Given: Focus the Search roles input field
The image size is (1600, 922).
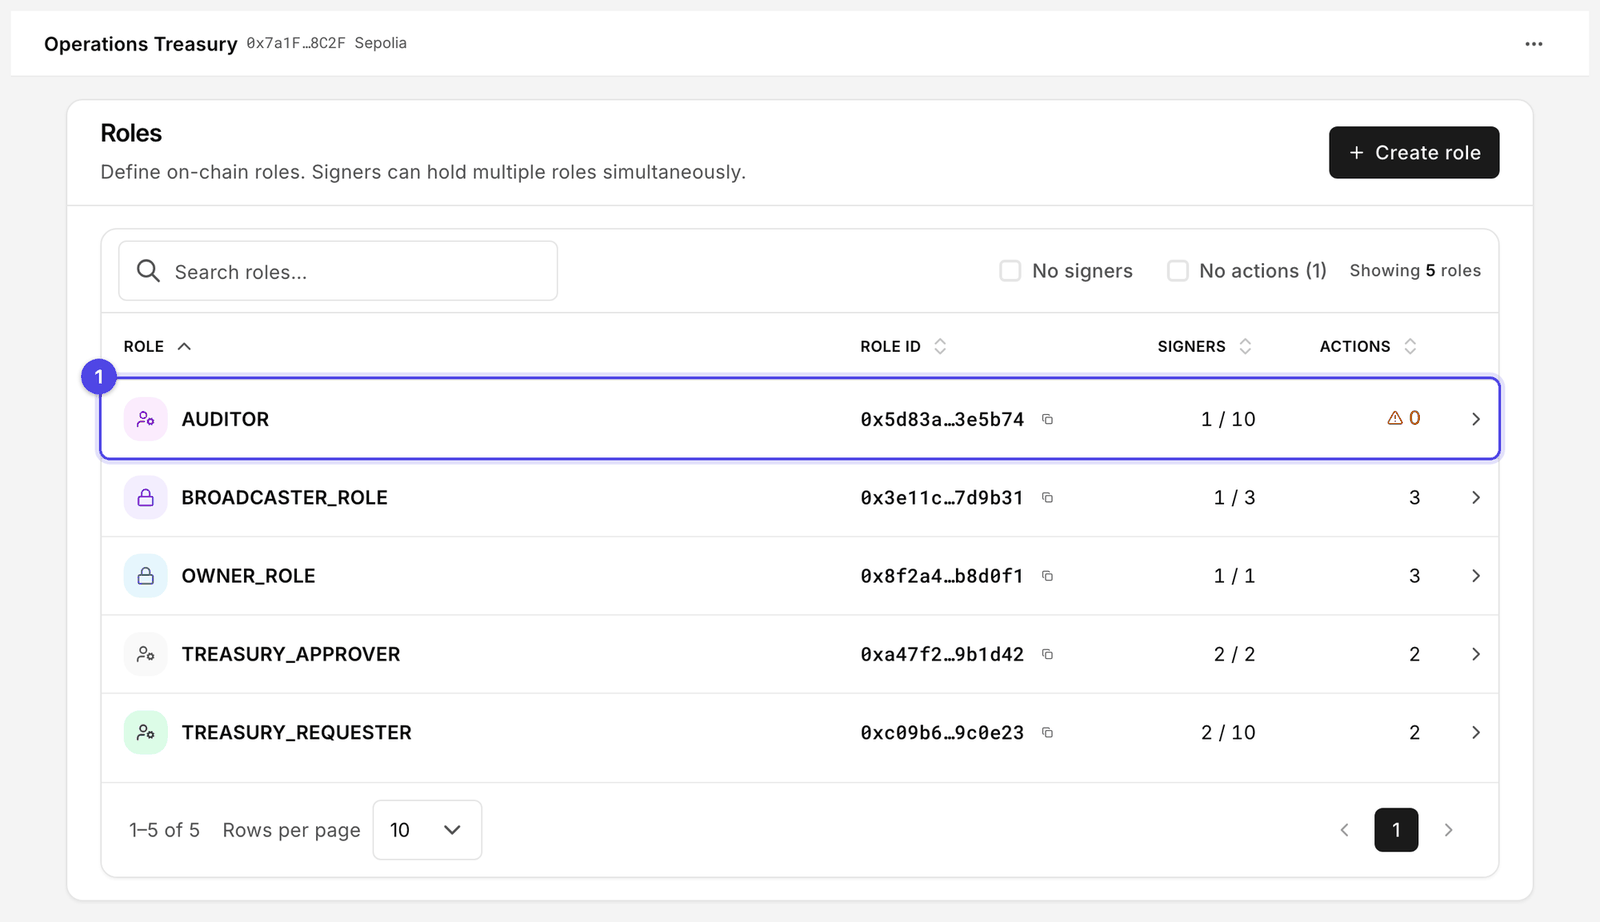Looking at the screenshot, I should click(338, 271).
